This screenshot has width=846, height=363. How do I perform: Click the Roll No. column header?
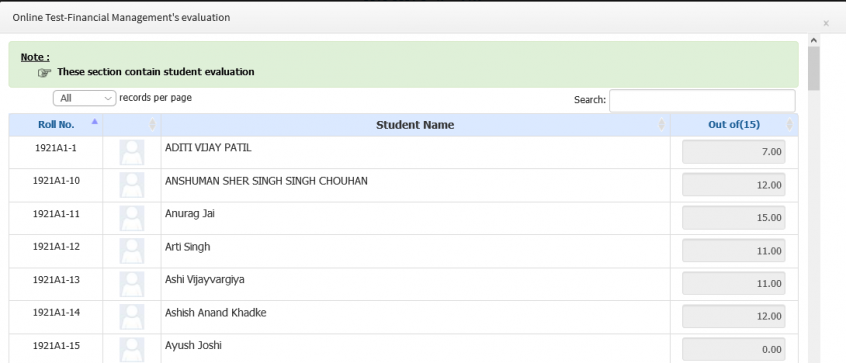[56, 125]
